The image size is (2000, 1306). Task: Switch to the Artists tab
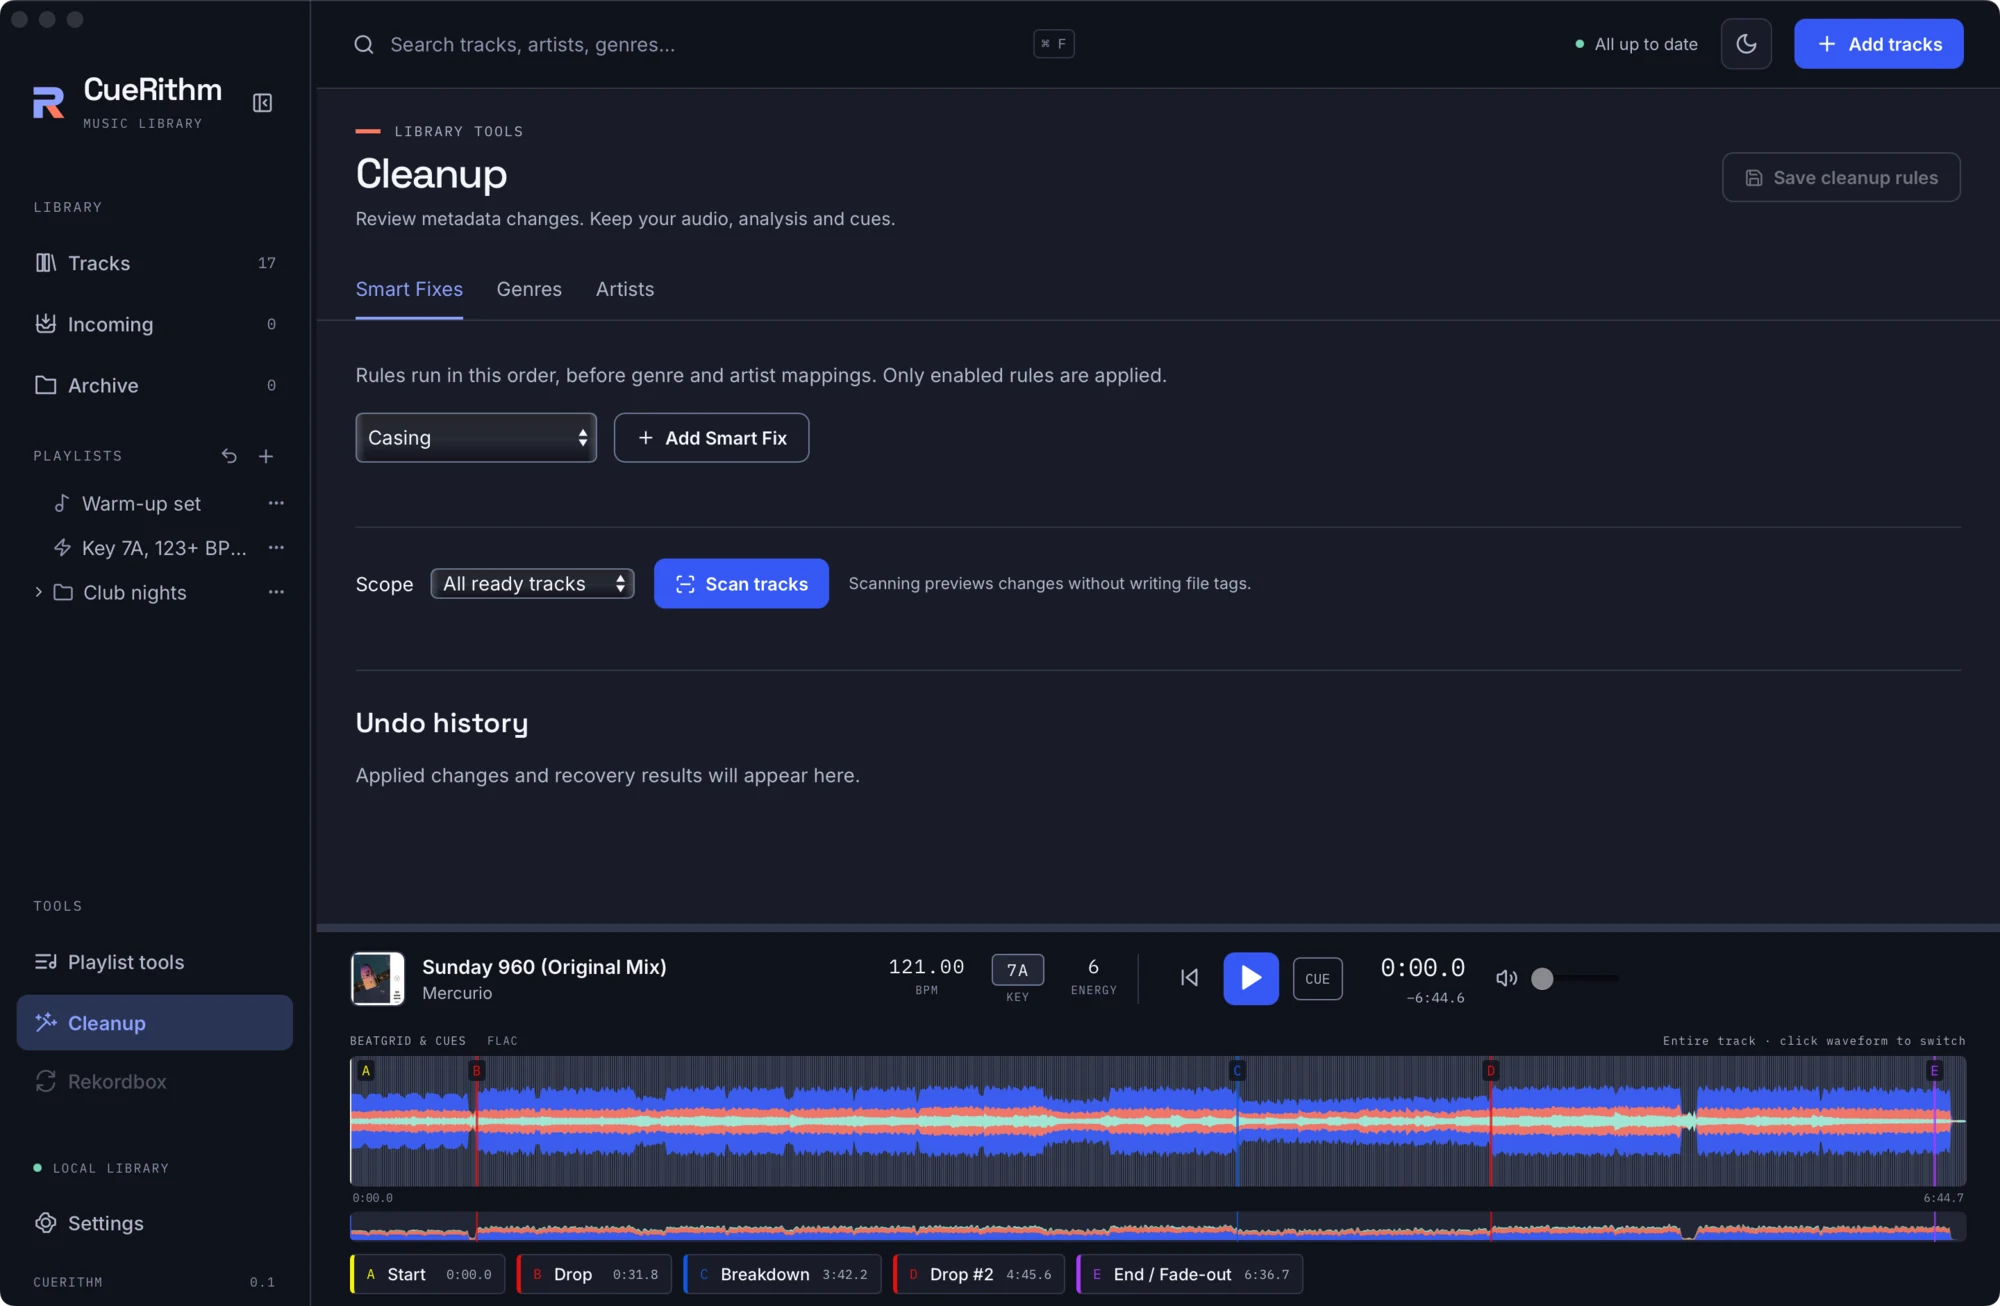click(x=625, y=289)
